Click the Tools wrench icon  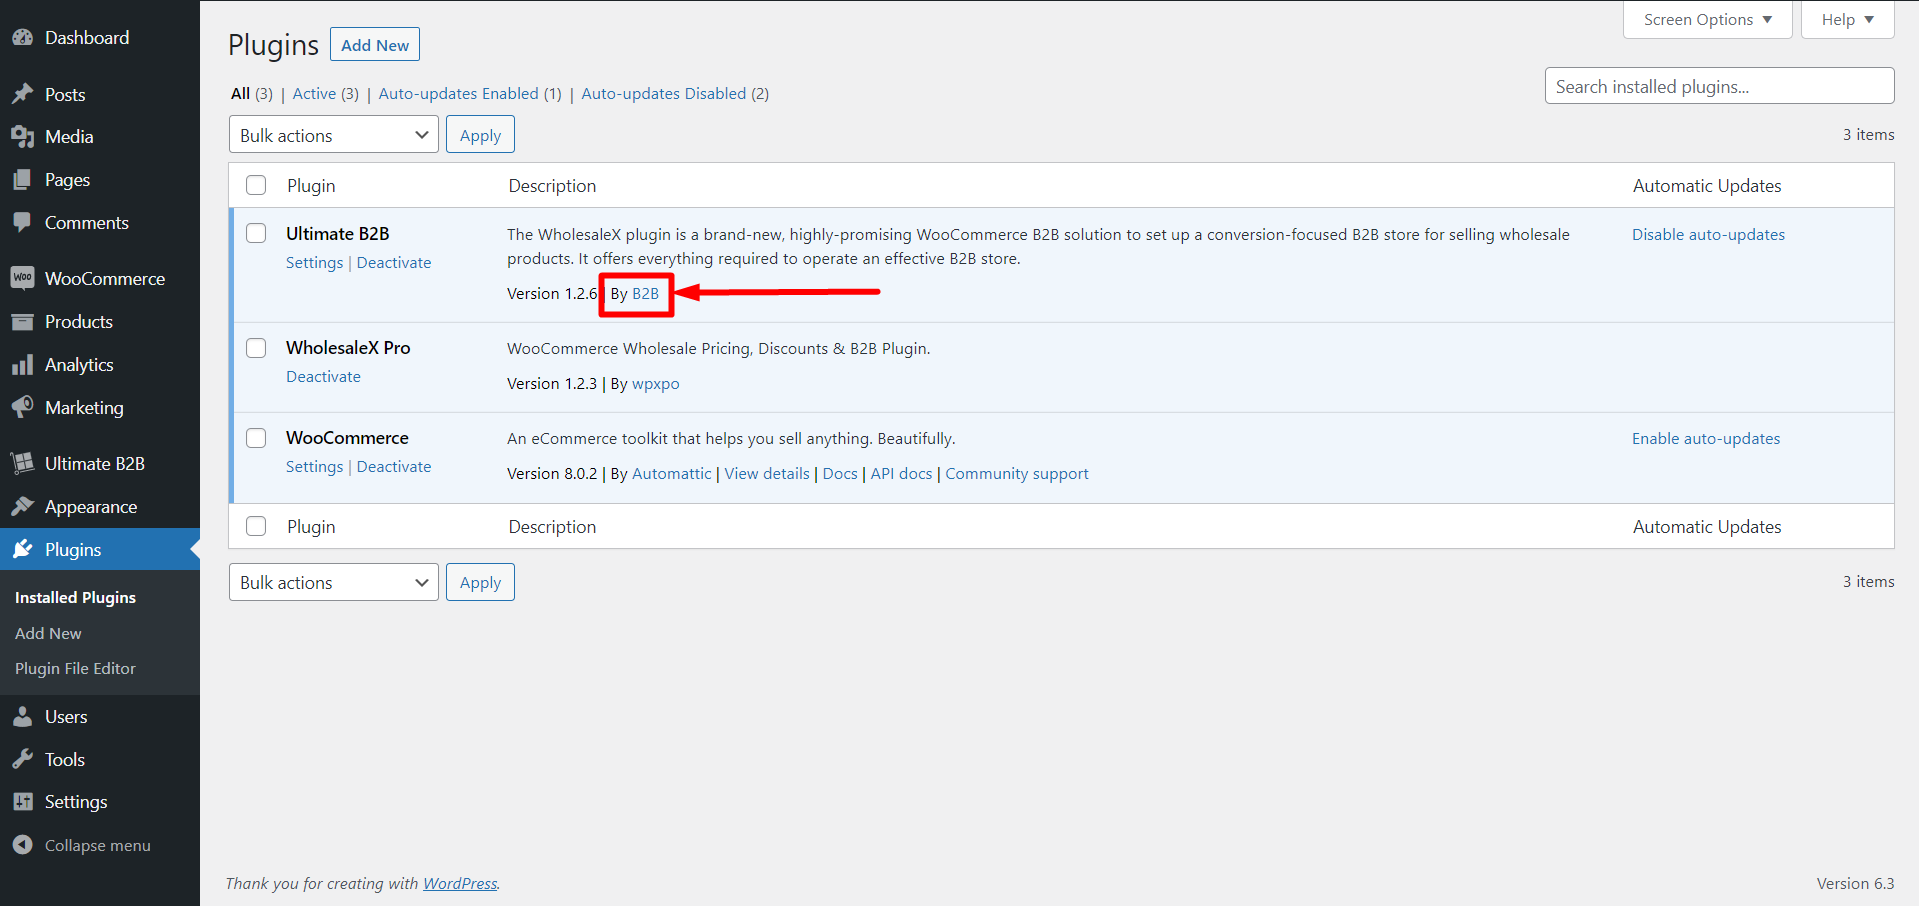pos(22,759)
